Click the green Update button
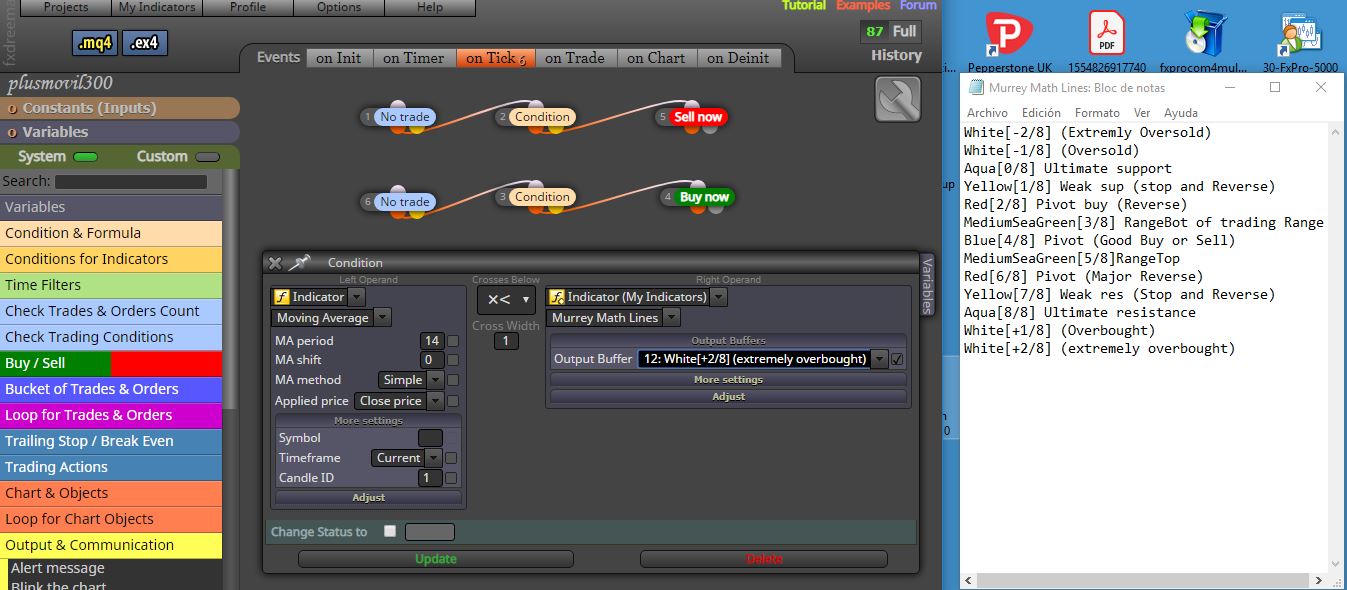Image resolution: width=1347 pixels, height=590 pixels. tap(436, 559)
